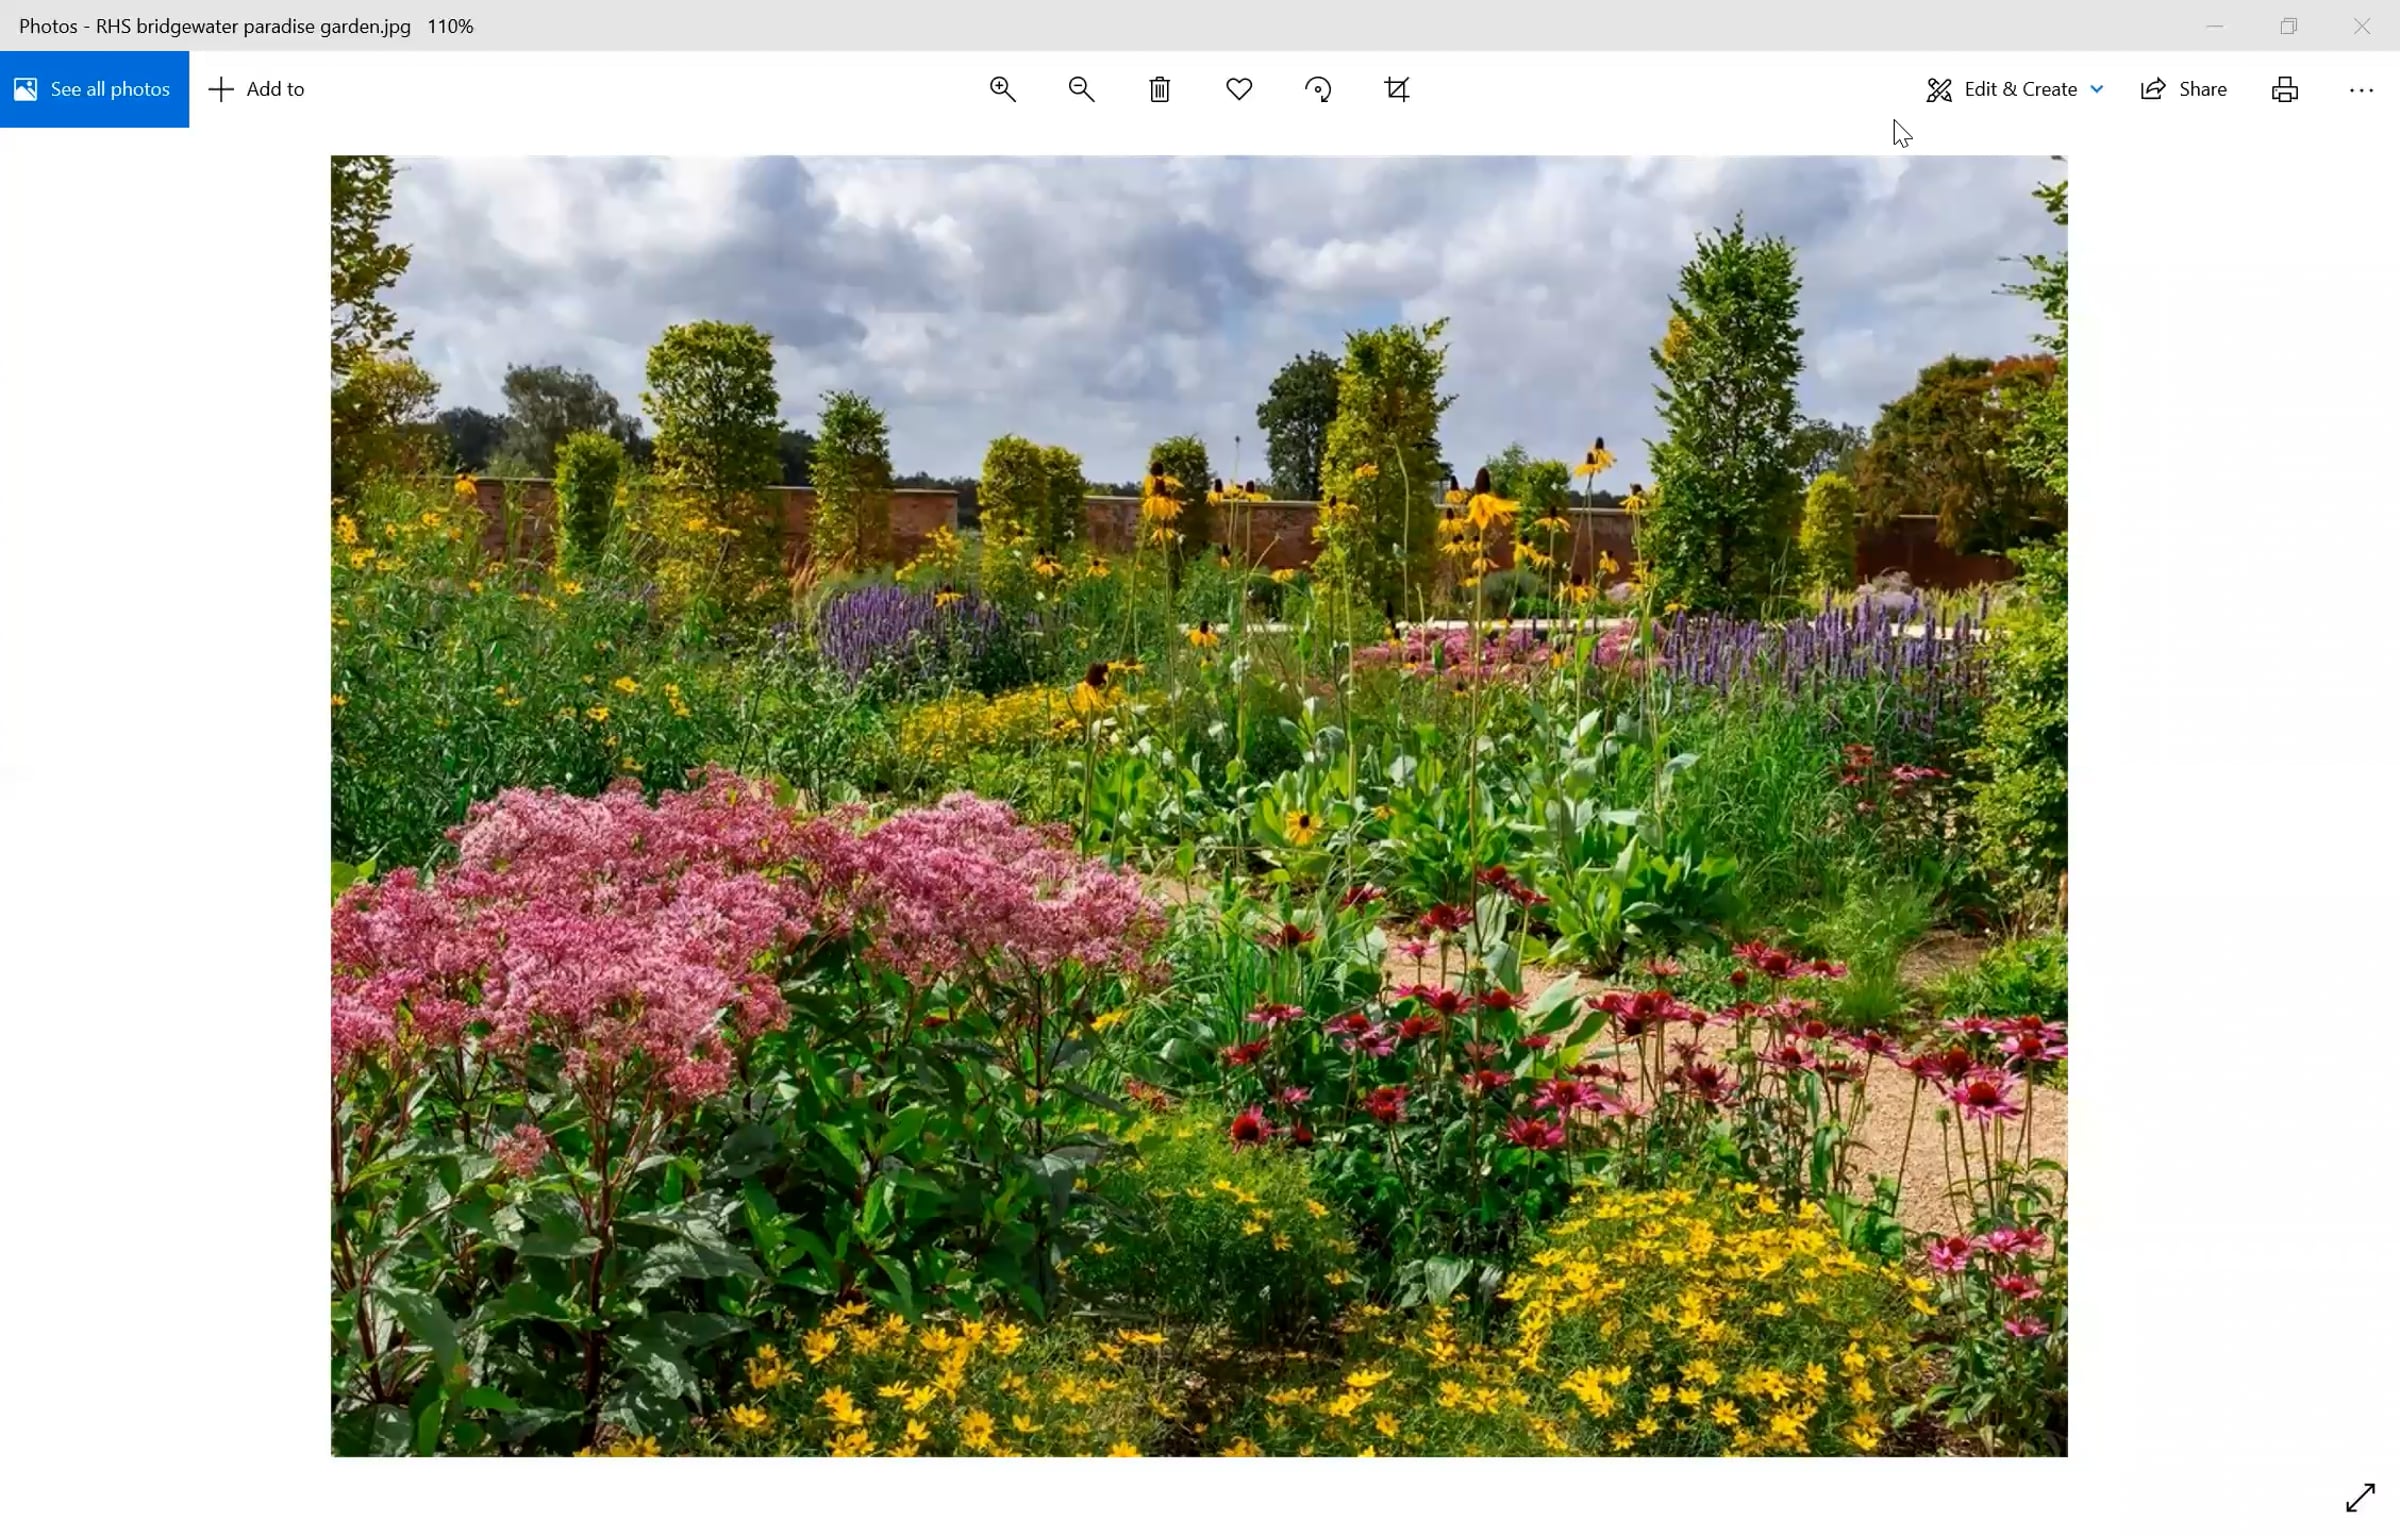Expand the Edit & Create dropdown arrow
The image size is (2400, 1536).
[2097, 89]
